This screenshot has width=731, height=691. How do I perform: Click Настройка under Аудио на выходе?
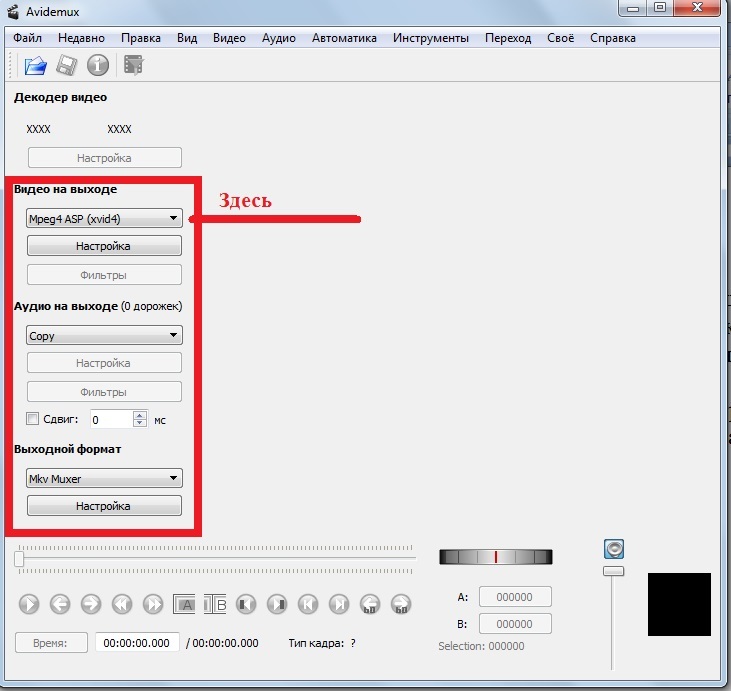coord(104,363)
